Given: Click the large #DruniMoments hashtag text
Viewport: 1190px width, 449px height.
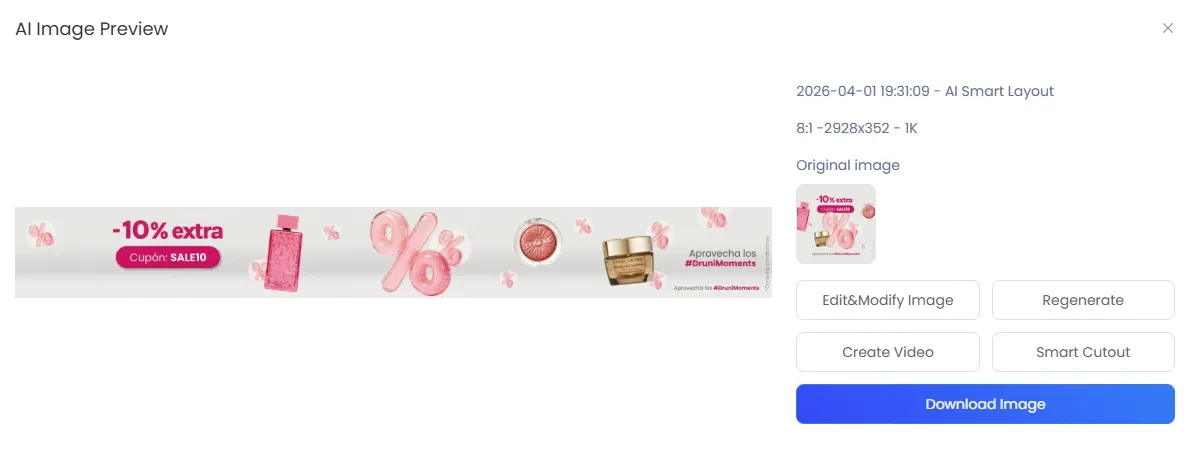Looking at the screenshot, I should point(719,263).
